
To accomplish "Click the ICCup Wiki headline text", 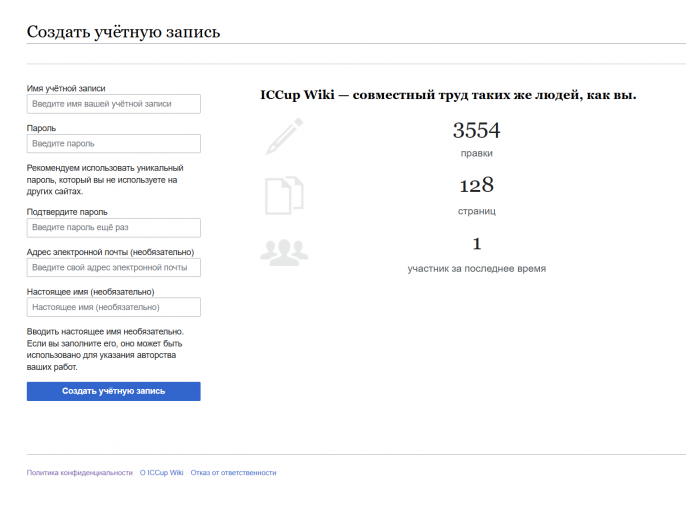I will 448,95.
